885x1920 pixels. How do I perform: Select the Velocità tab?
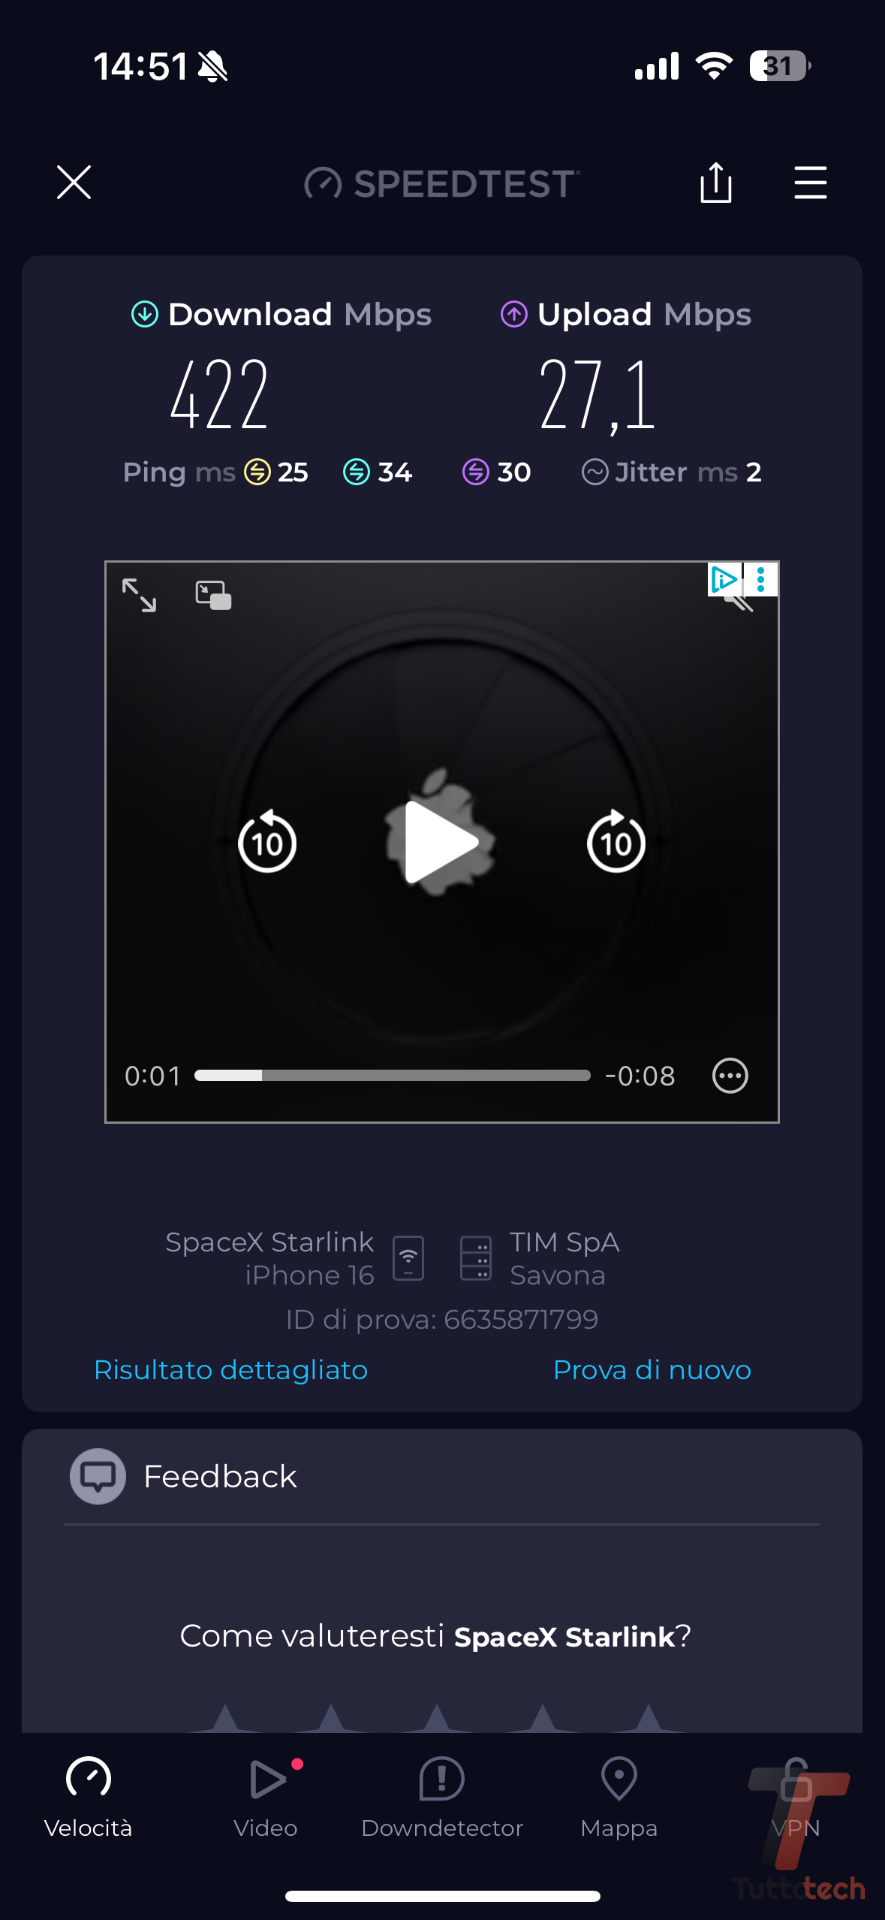tap(88, 1798)
